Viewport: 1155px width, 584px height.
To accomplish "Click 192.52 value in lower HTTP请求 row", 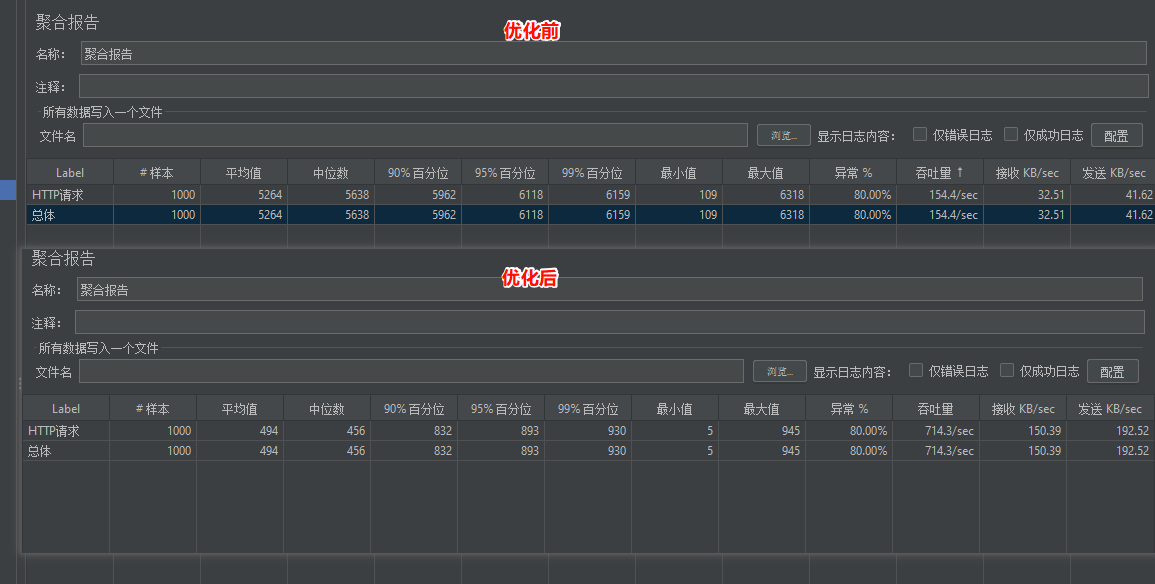I will tap(1132, 430).
